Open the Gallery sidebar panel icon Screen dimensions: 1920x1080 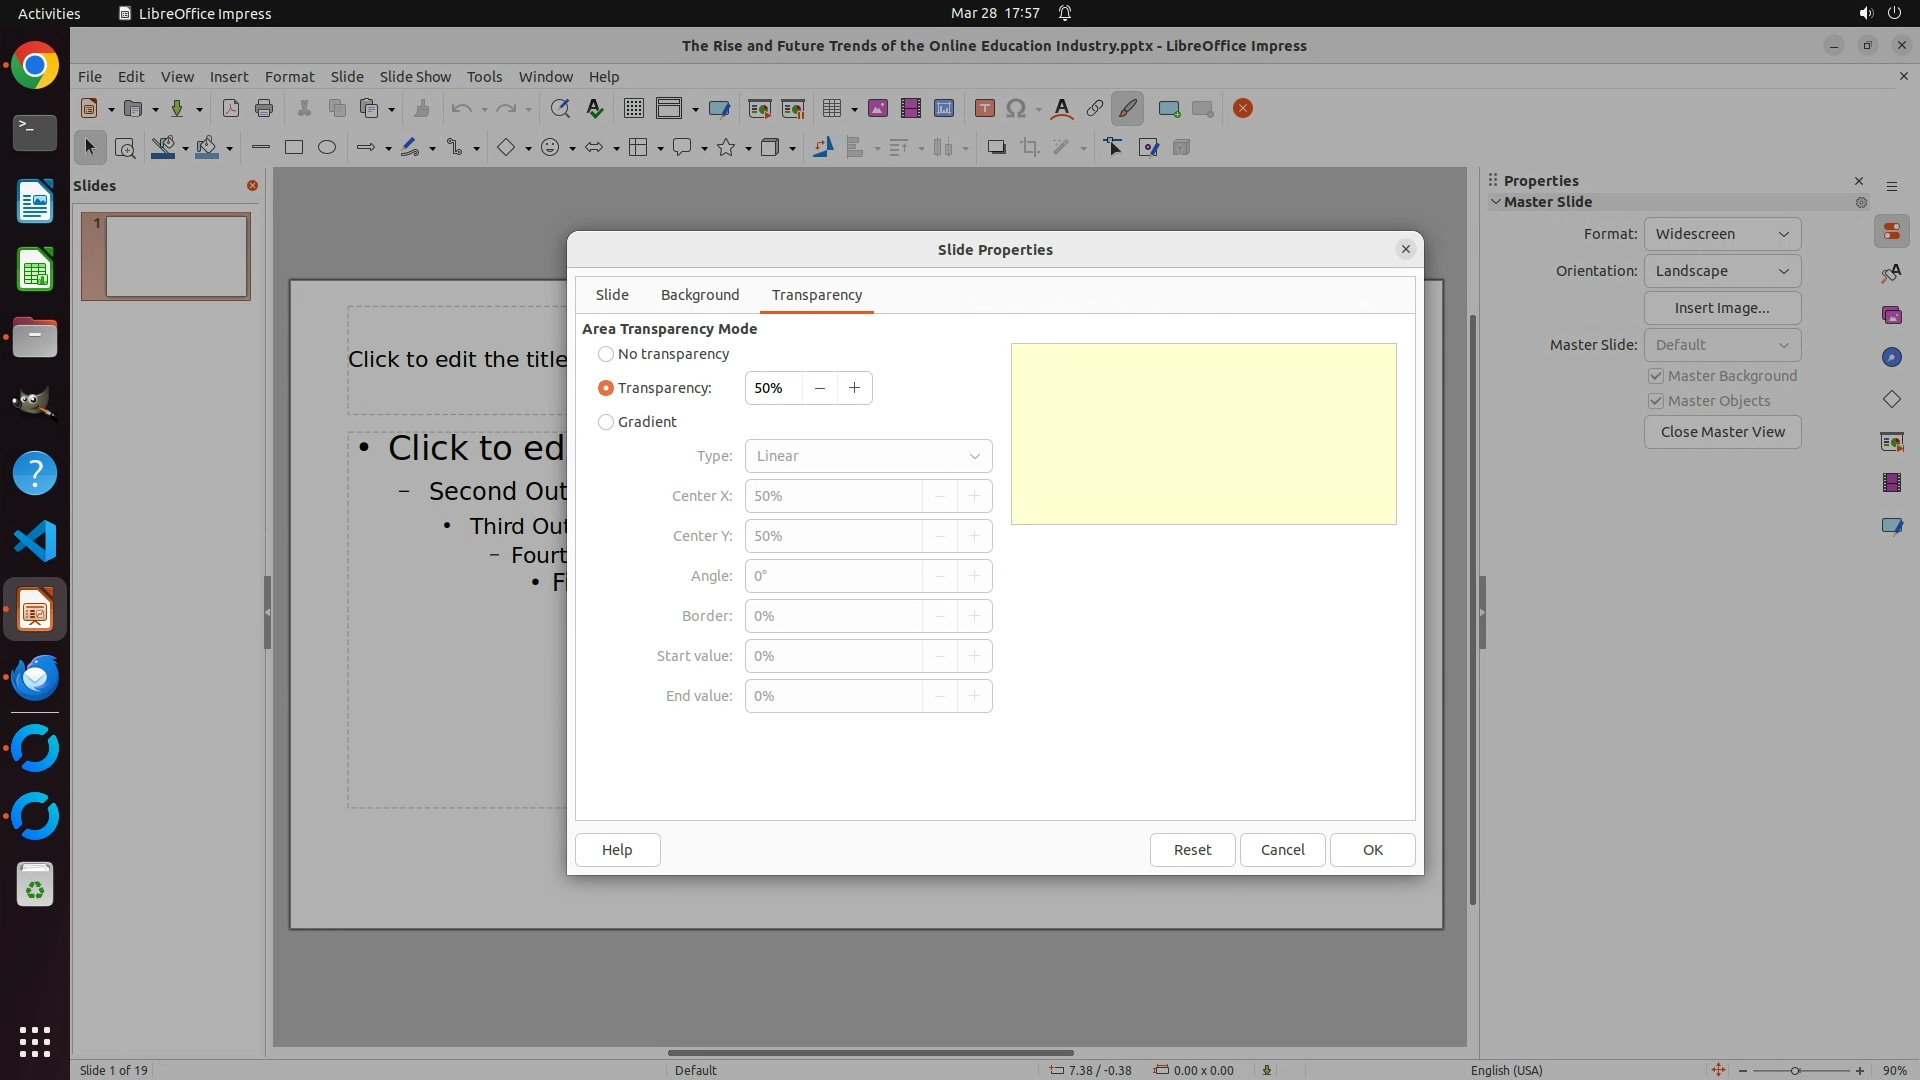point(1891,316)
